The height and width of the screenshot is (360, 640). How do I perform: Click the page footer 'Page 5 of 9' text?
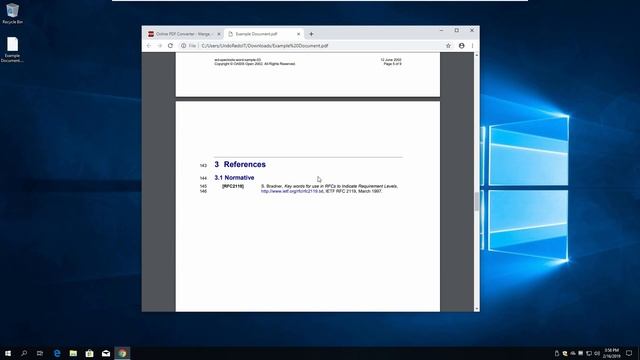pyautogui.click(x=392, y=64)
